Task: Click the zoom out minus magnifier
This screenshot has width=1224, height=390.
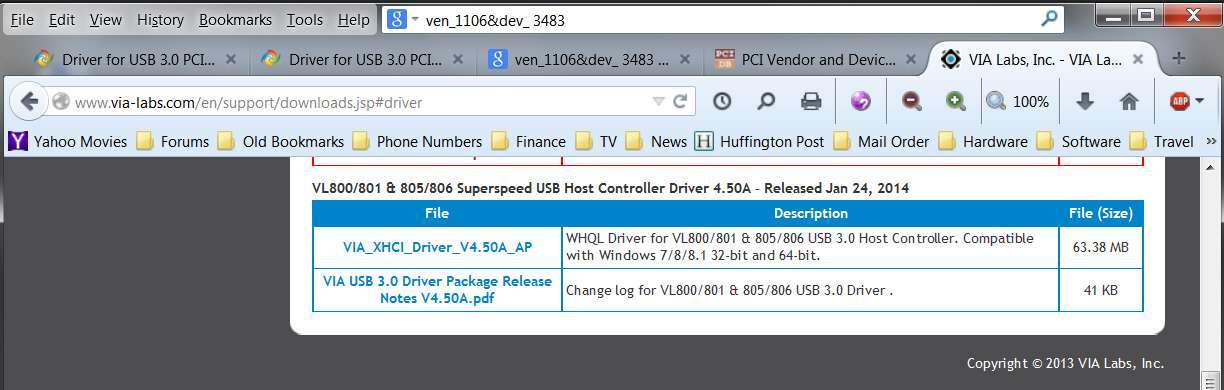Action: point(911,101)
